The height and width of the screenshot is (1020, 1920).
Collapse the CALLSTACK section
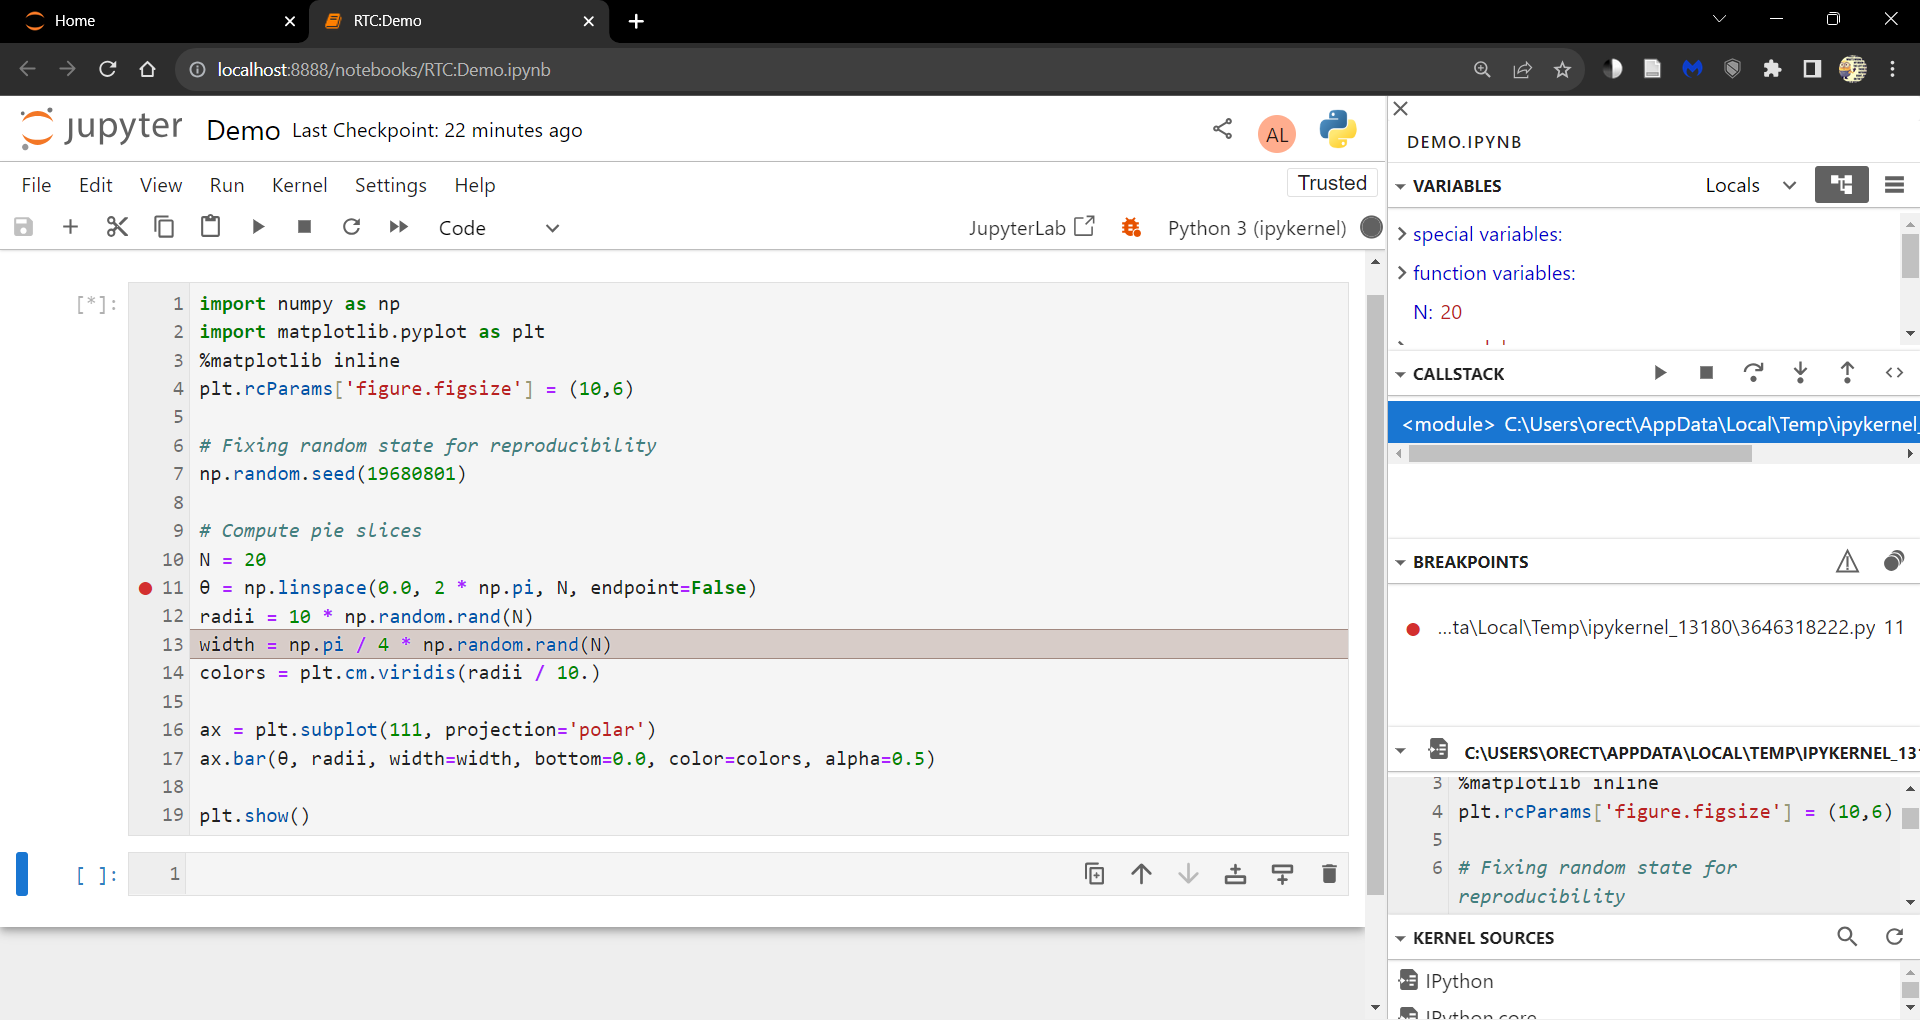coord(1402,373)
